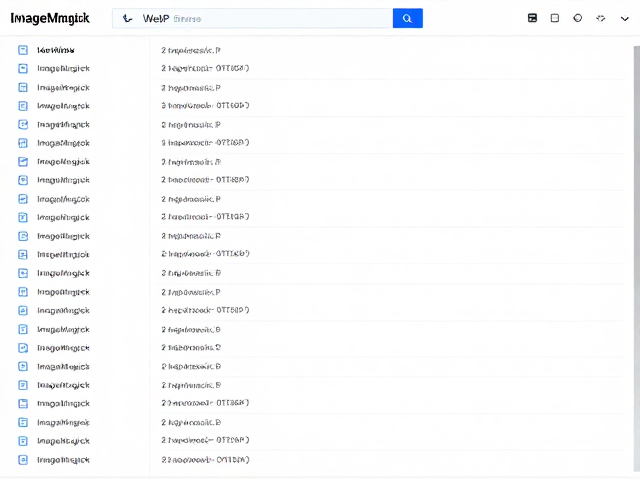Image resolution: width=640 pixels, height=480 pixels.
Task: Select the empty square view icon
Action: tap(555, 18)
